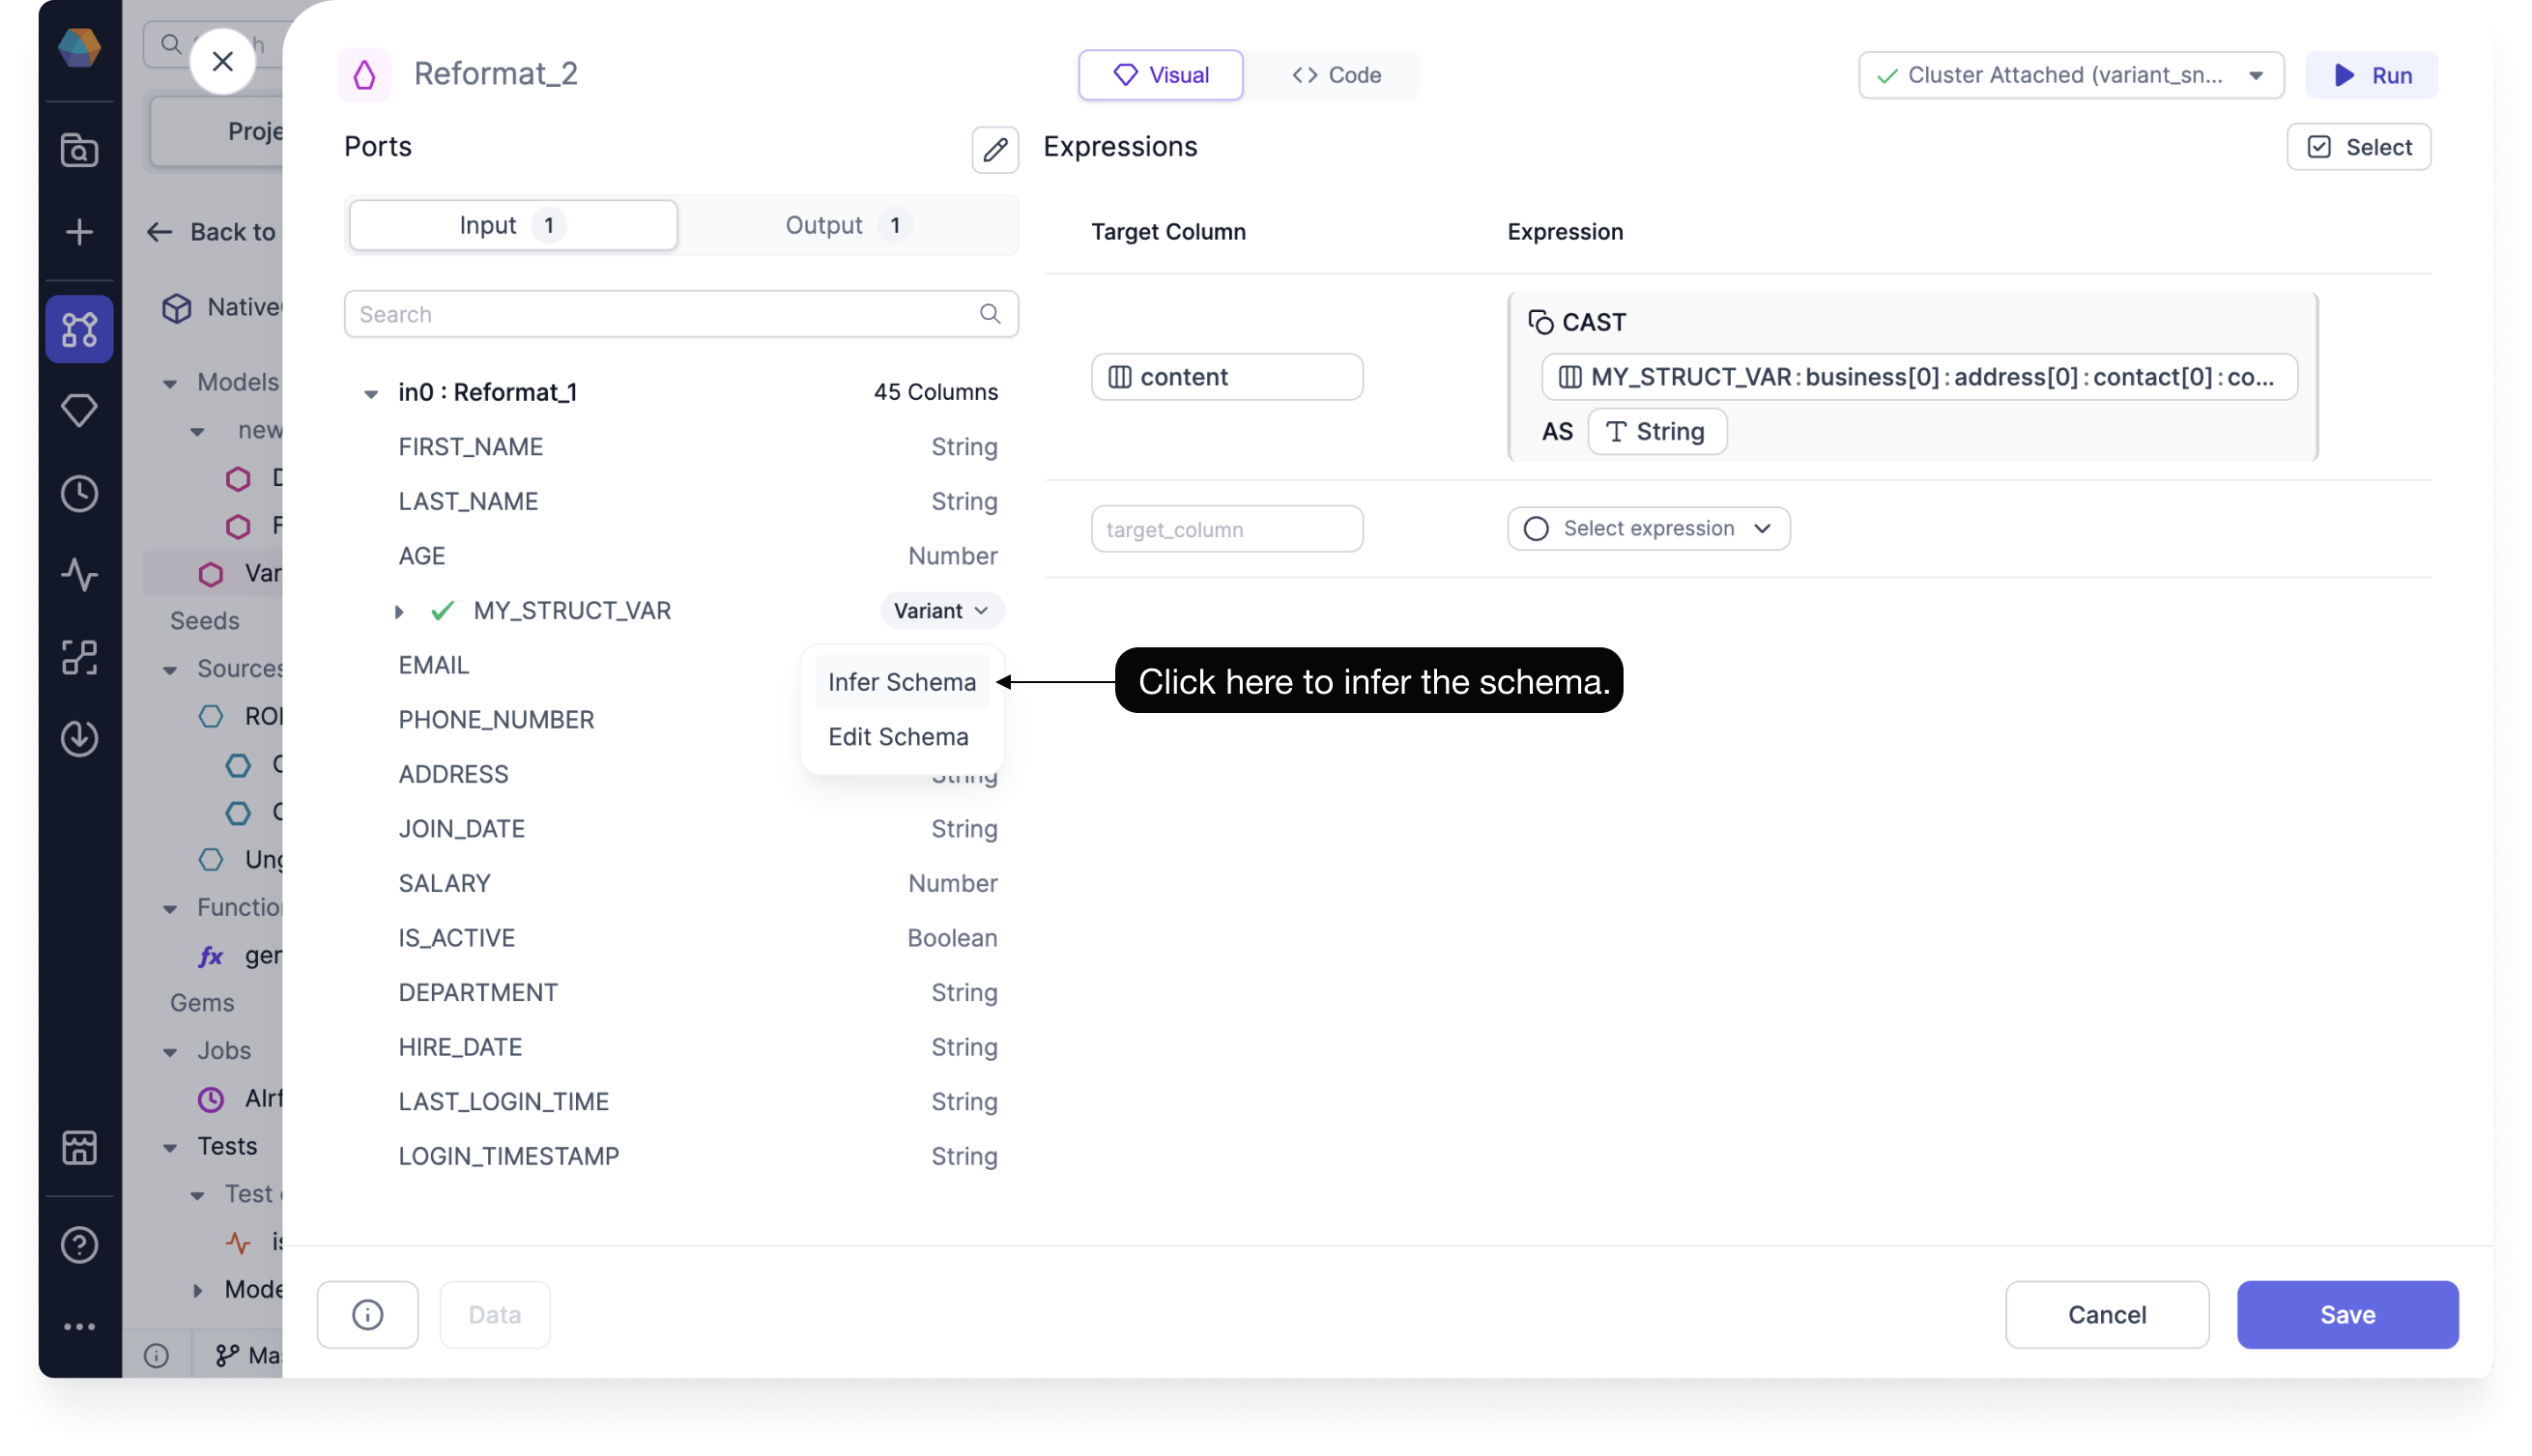Click the search magnifier in Ports search
This screenshot has width=2532, height=1456.
click(990, 314)
